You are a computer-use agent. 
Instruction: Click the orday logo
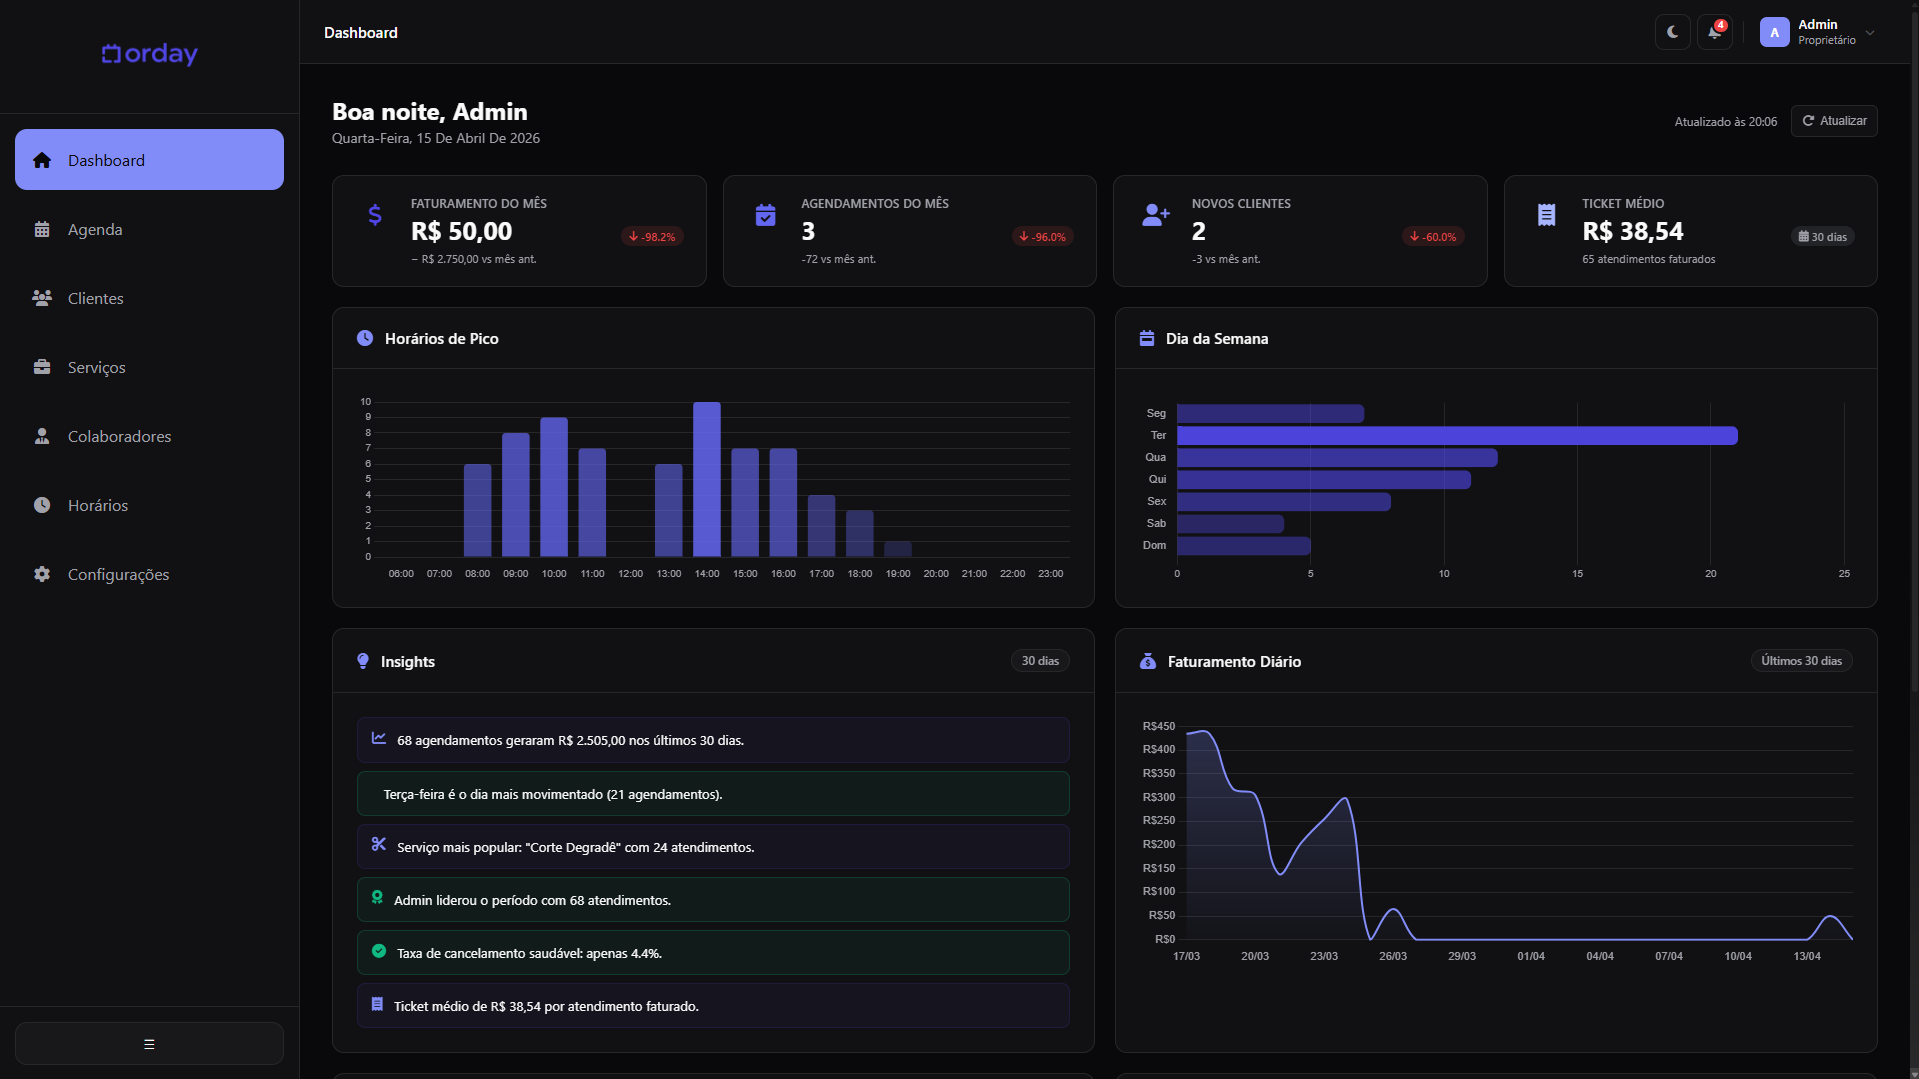[148, 54]
